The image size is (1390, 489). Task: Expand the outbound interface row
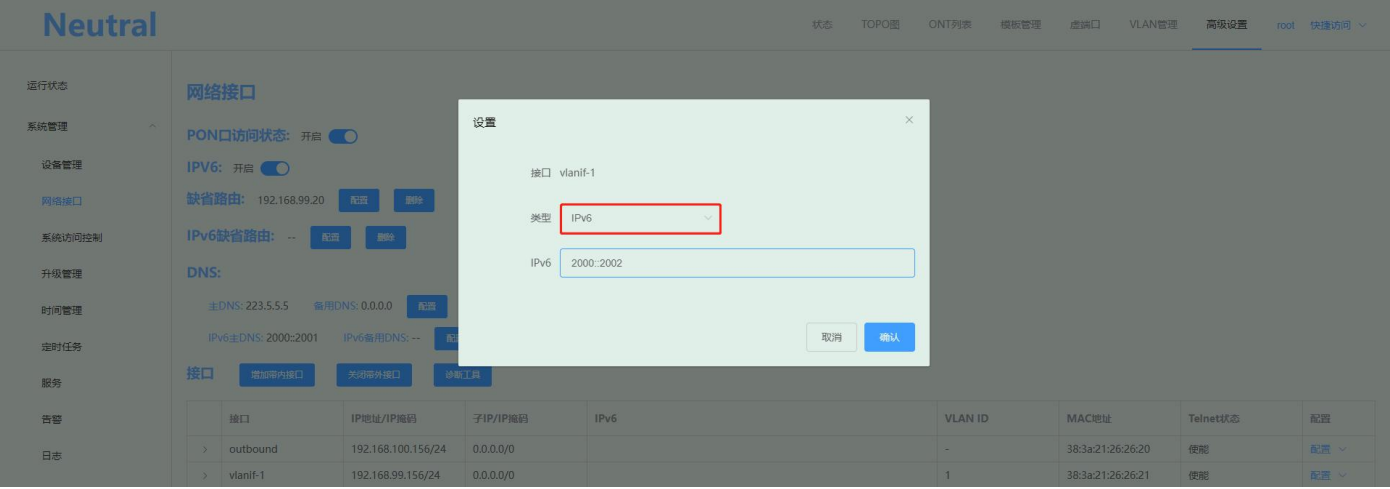point(204,449)
